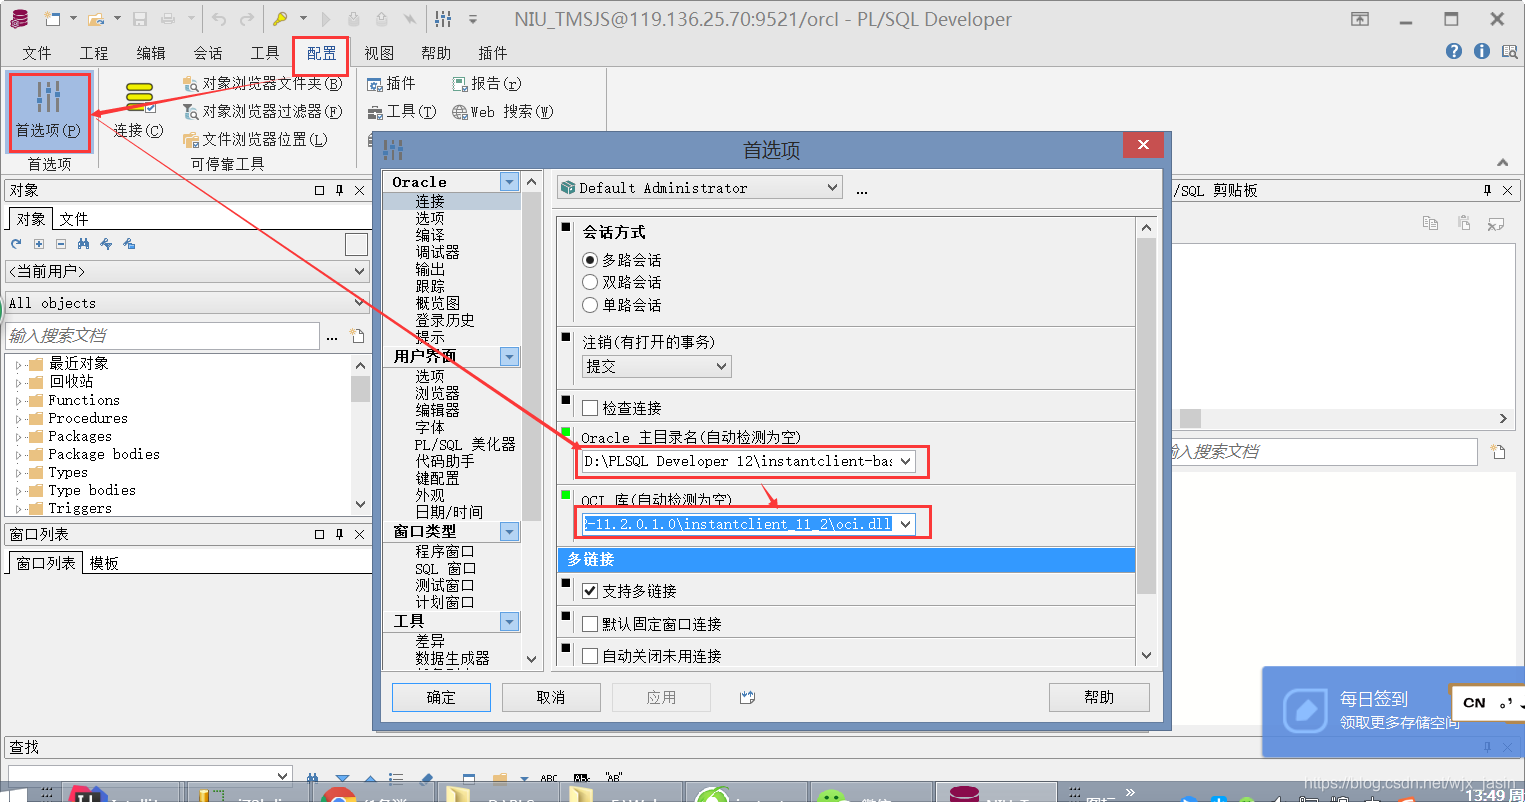
Task: Click the object search input field (输入搜索文档)
Action: [163, 336]
